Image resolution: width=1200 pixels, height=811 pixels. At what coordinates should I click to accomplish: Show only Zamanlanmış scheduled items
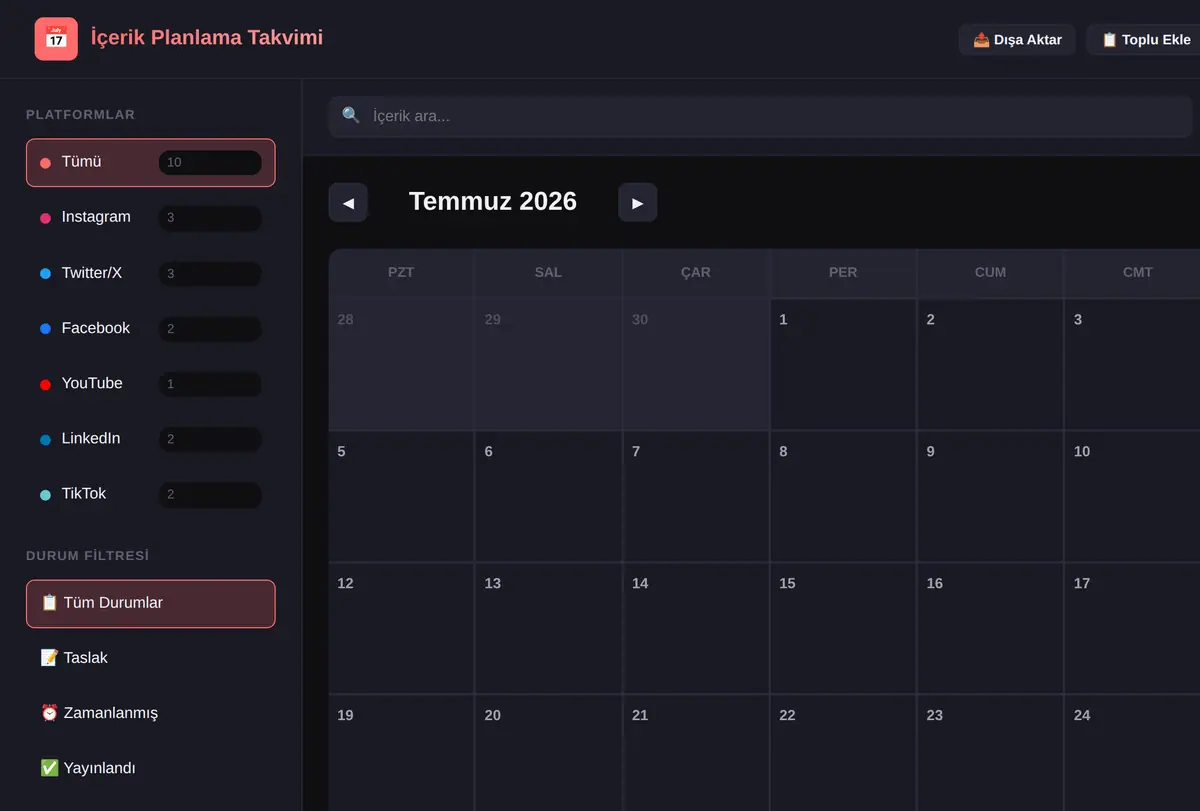150,713
